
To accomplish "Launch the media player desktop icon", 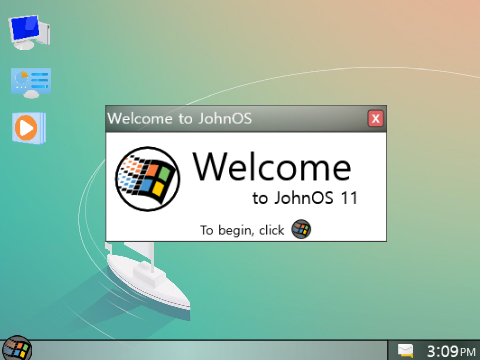I will [29, 128].
